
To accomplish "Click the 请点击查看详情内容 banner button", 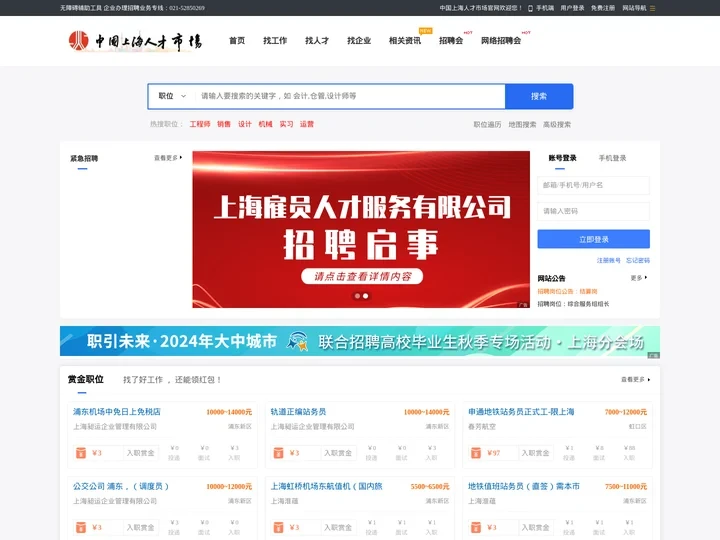I will click(x=362, y=276).
